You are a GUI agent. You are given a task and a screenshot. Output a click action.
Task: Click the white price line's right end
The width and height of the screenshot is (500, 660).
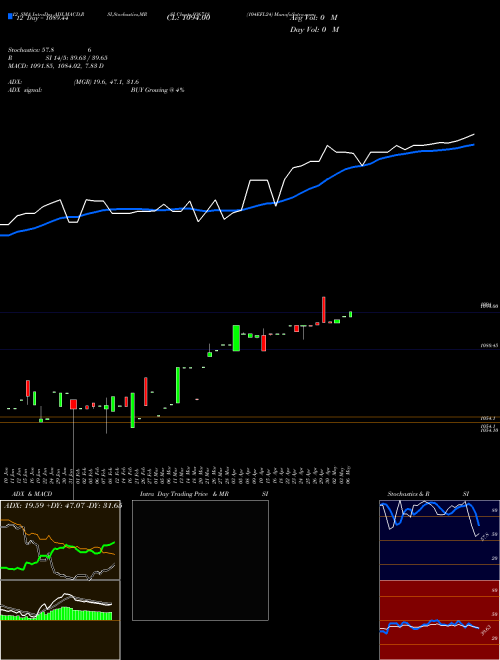click(474, 135)
